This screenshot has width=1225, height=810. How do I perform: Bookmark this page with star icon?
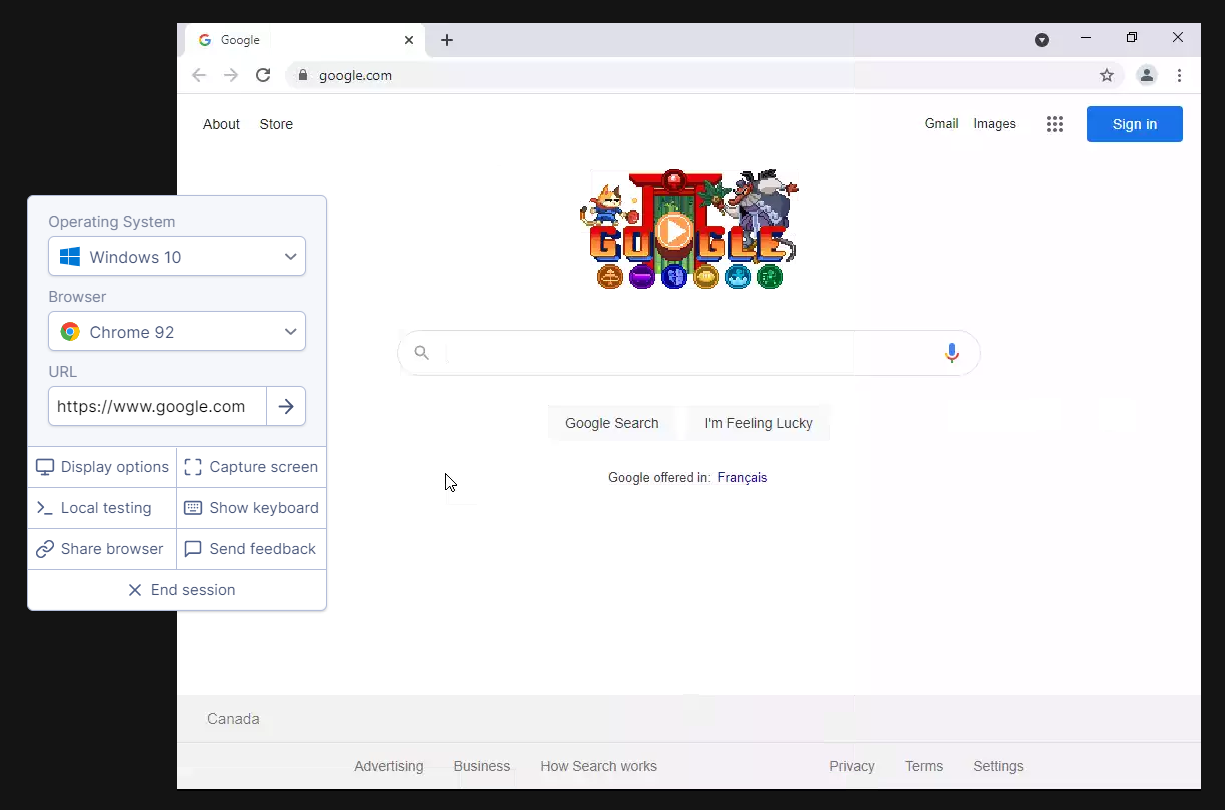pos(1107,75)
